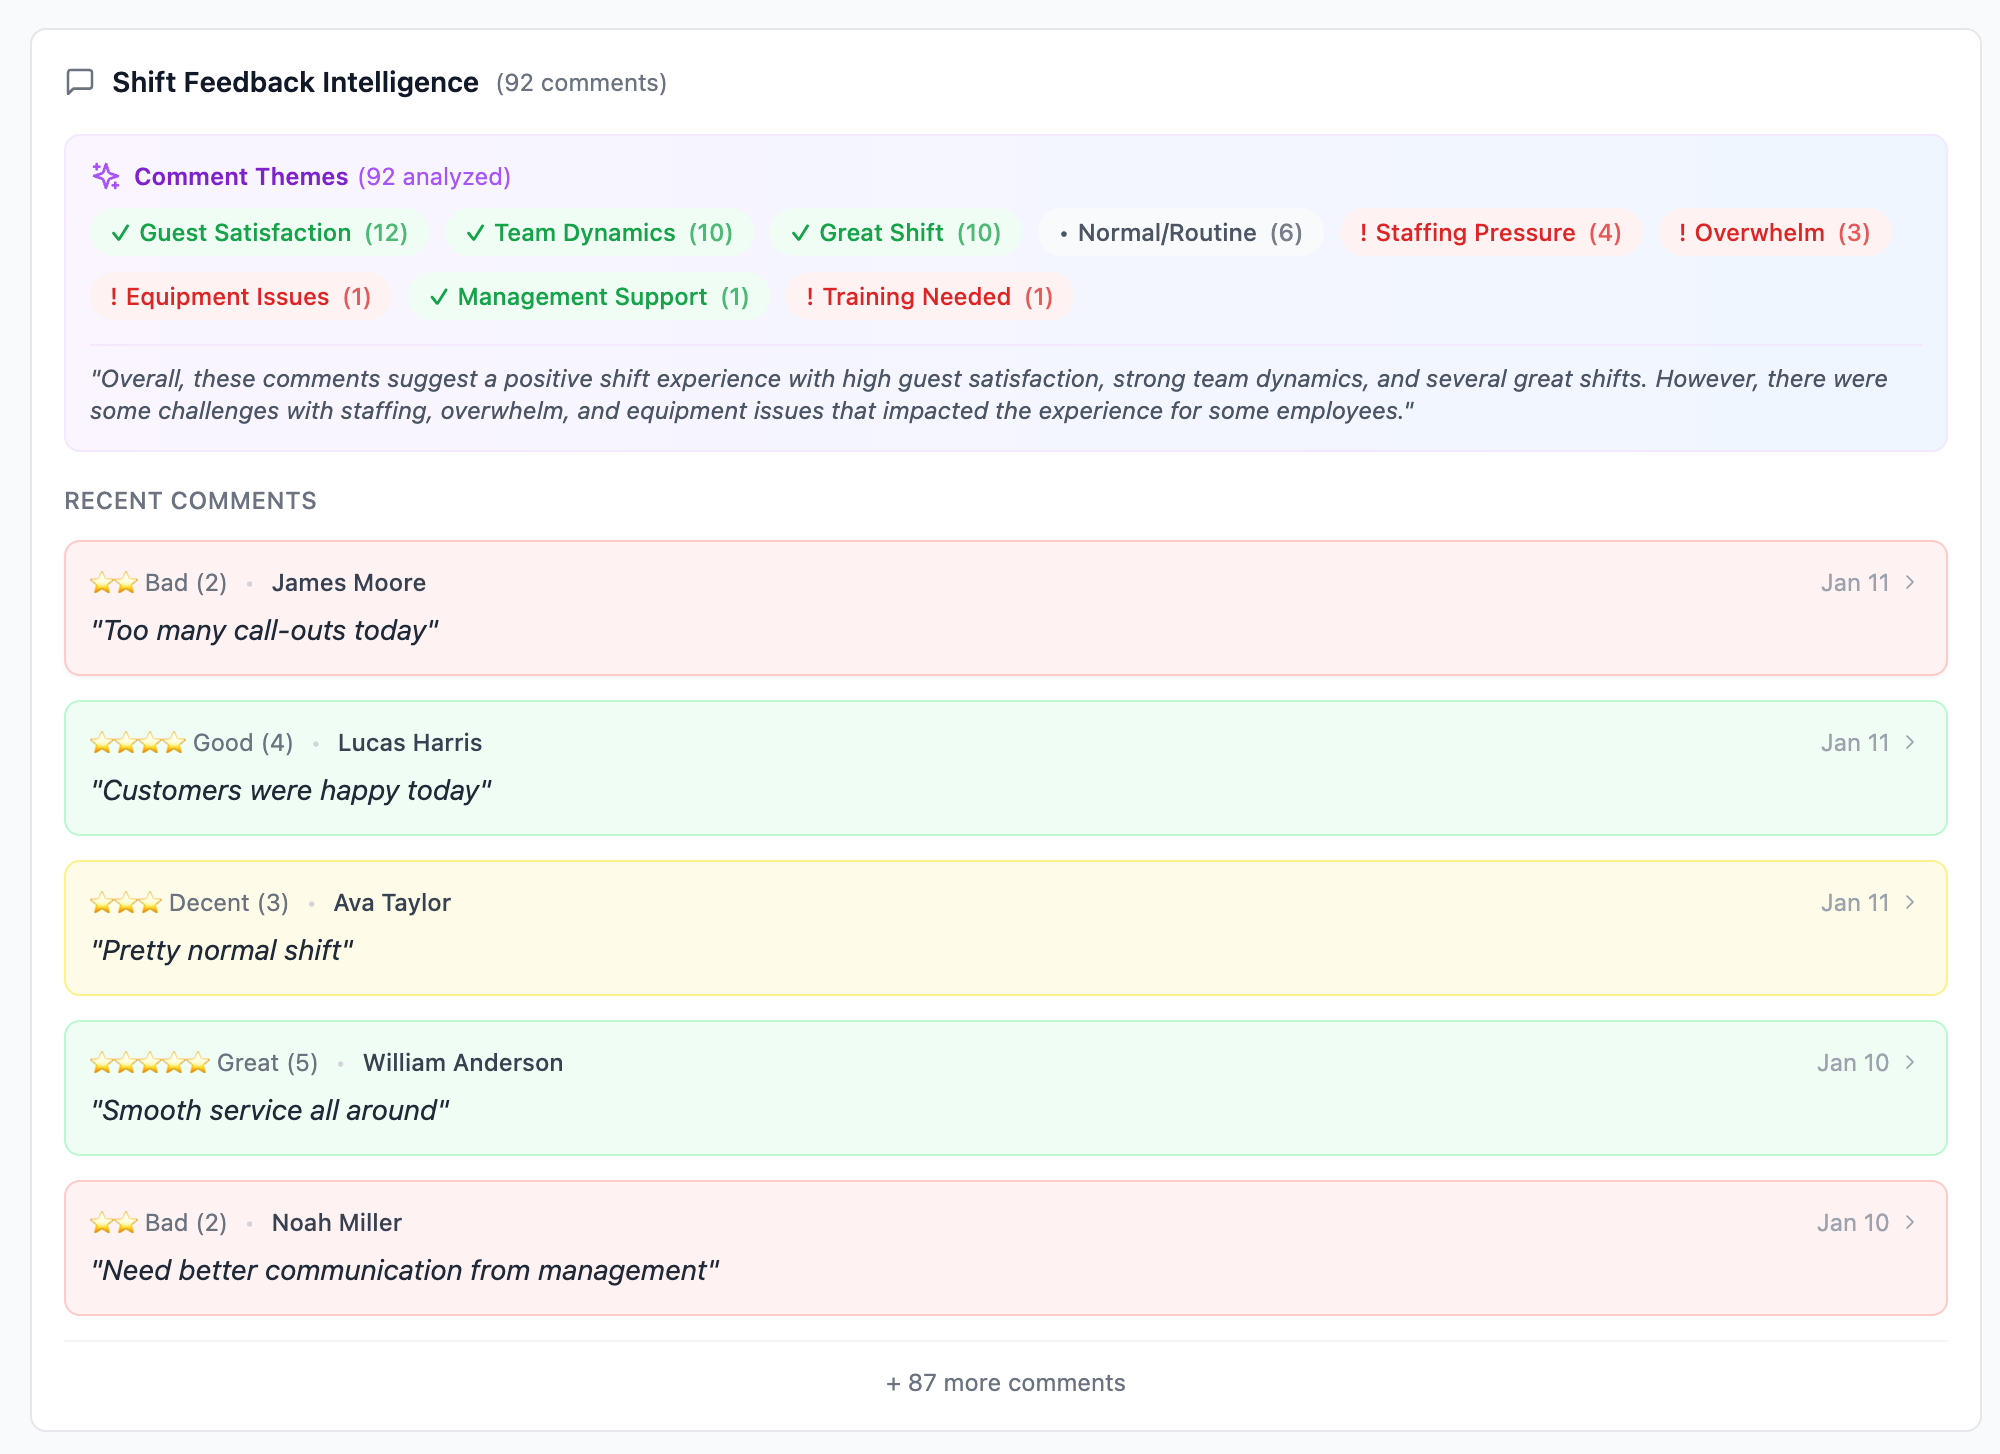Toggle the Team Dynamics theme filter

coord(600,232)
